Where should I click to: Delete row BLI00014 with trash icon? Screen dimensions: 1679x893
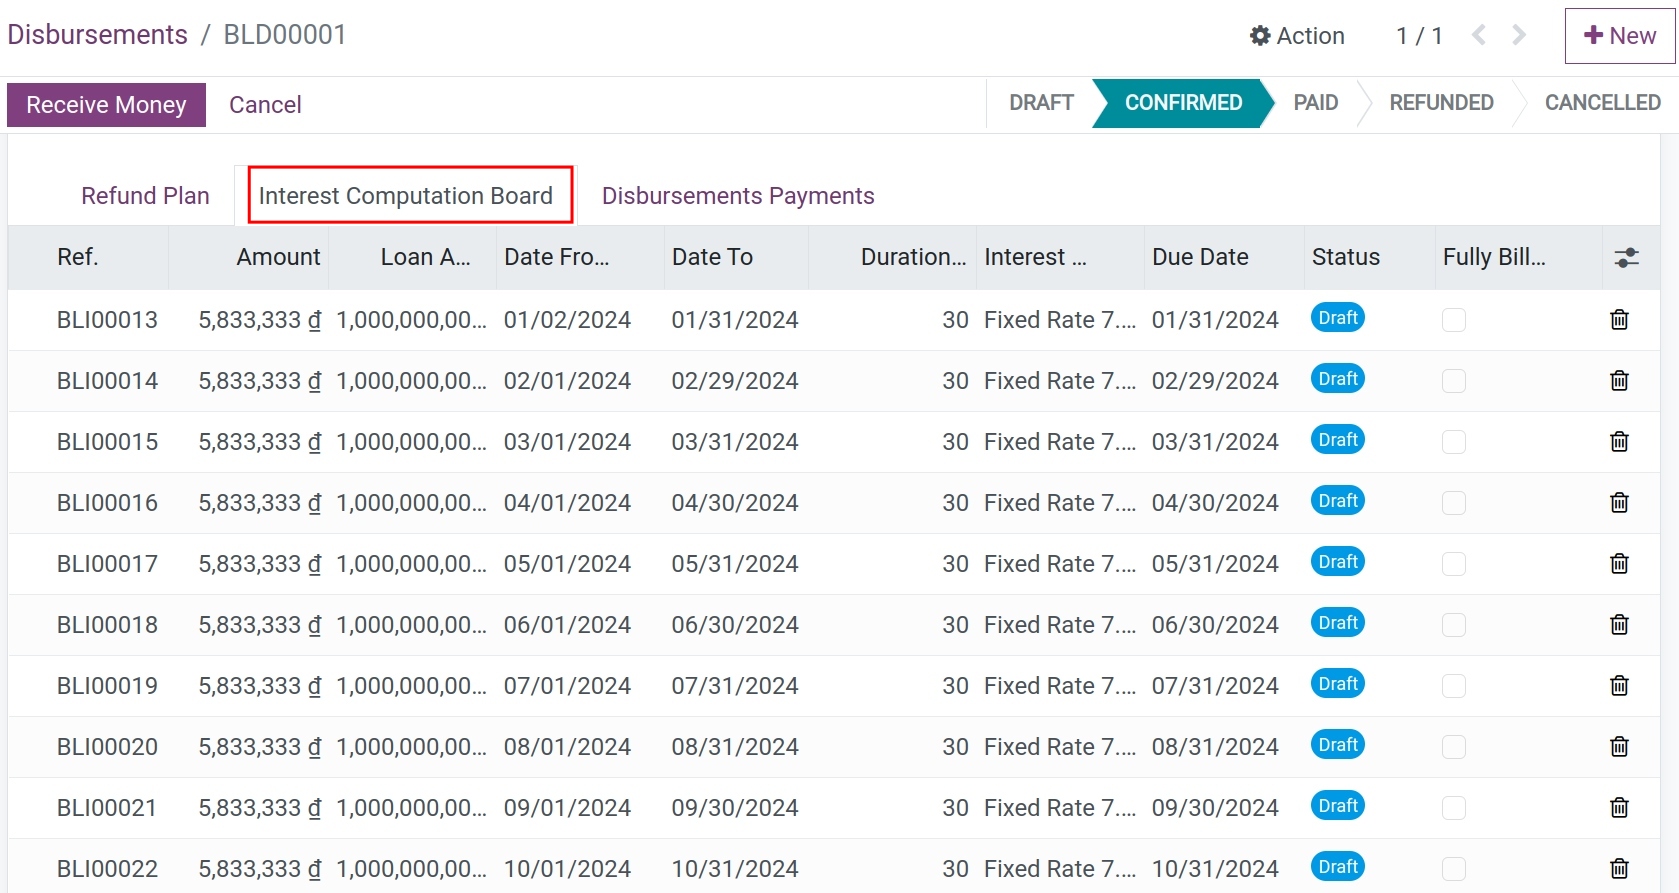point(1619,381)
